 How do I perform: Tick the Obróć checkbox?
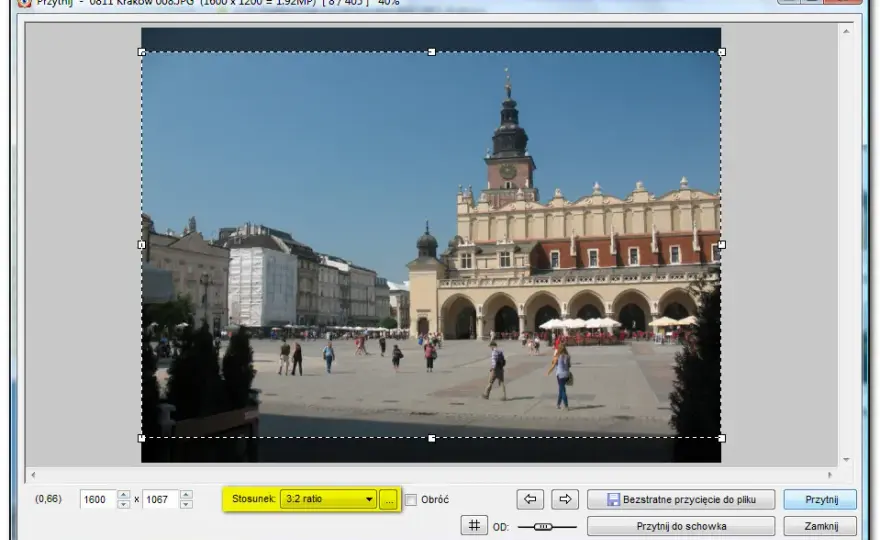point(411,500)
